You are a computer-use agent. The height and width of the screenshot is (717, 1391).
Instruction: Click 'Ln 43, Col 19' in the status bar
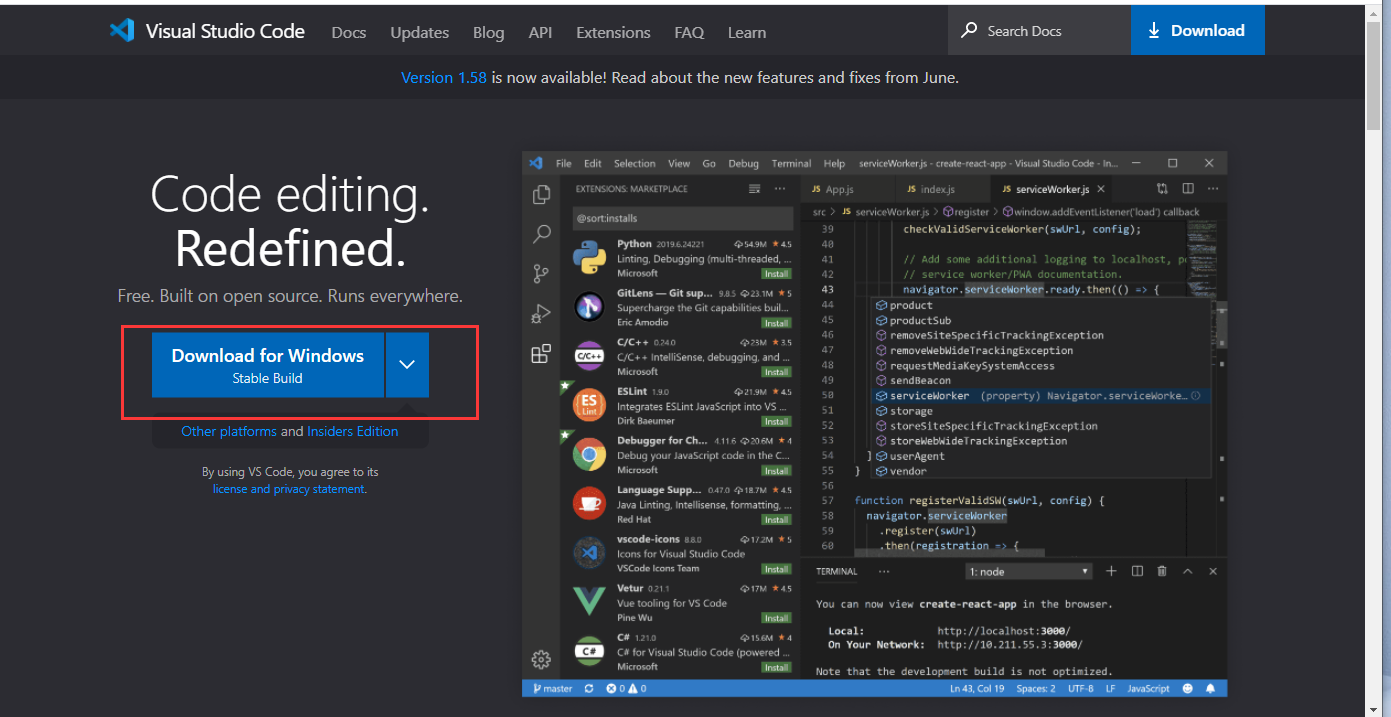point(977,689)
